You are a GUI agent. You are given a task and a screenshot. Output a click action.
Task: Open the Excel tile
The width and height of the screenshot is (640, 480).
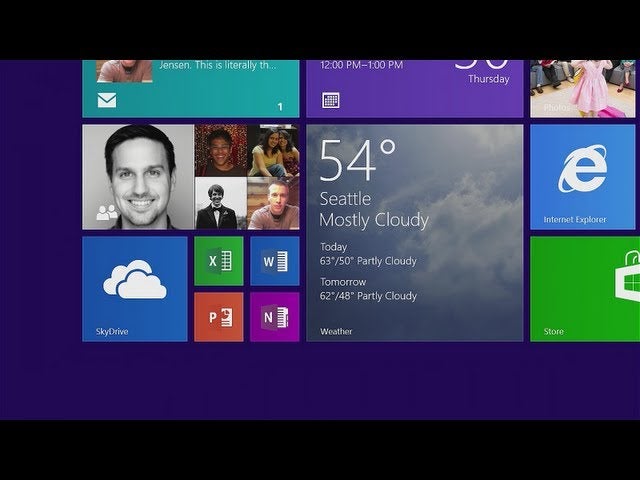218,261
